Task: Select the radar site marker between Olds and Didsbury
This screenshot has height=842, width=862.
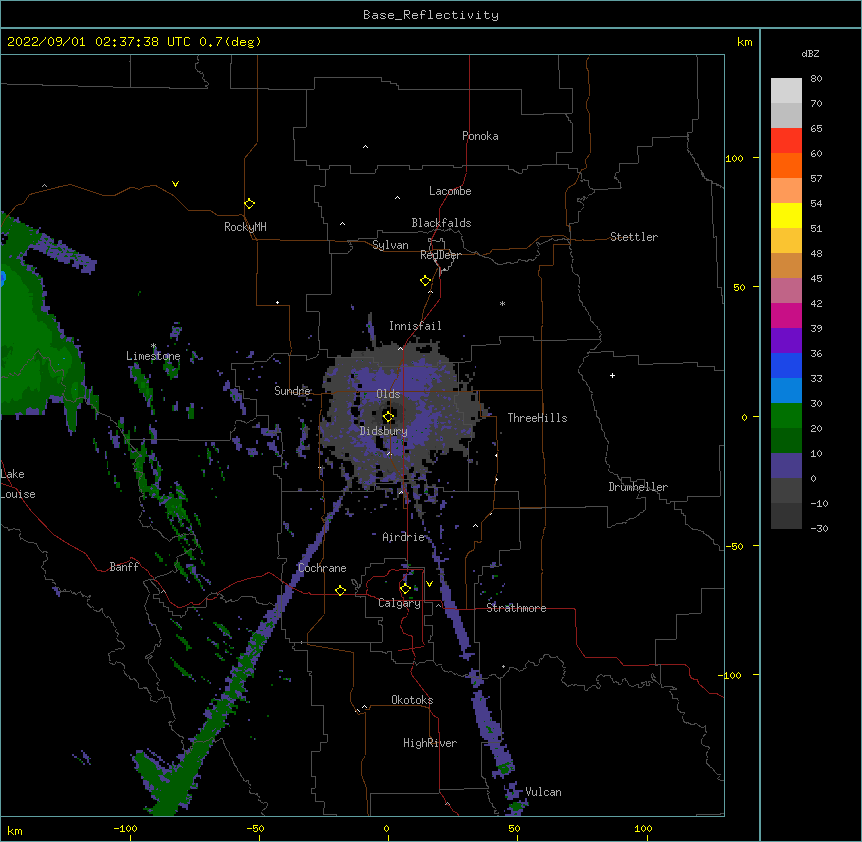Action: 388,416
